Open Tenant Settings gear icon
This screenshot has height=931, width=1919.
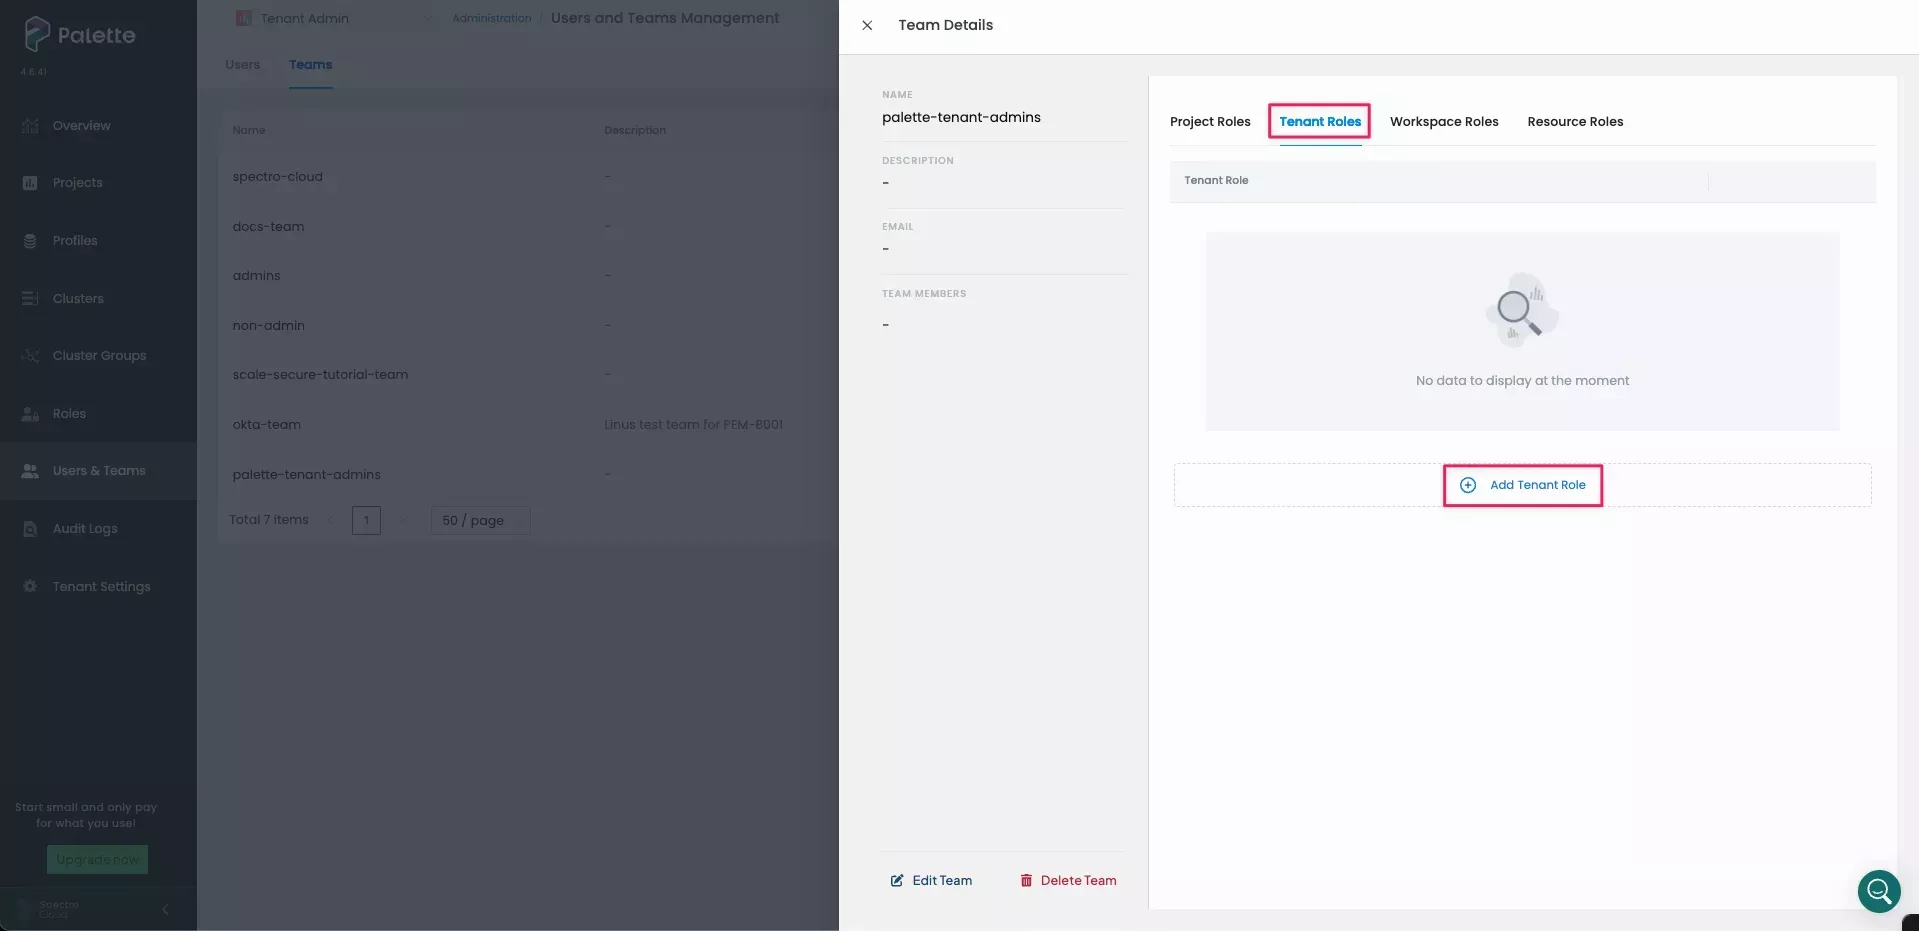tap(30, 587)
